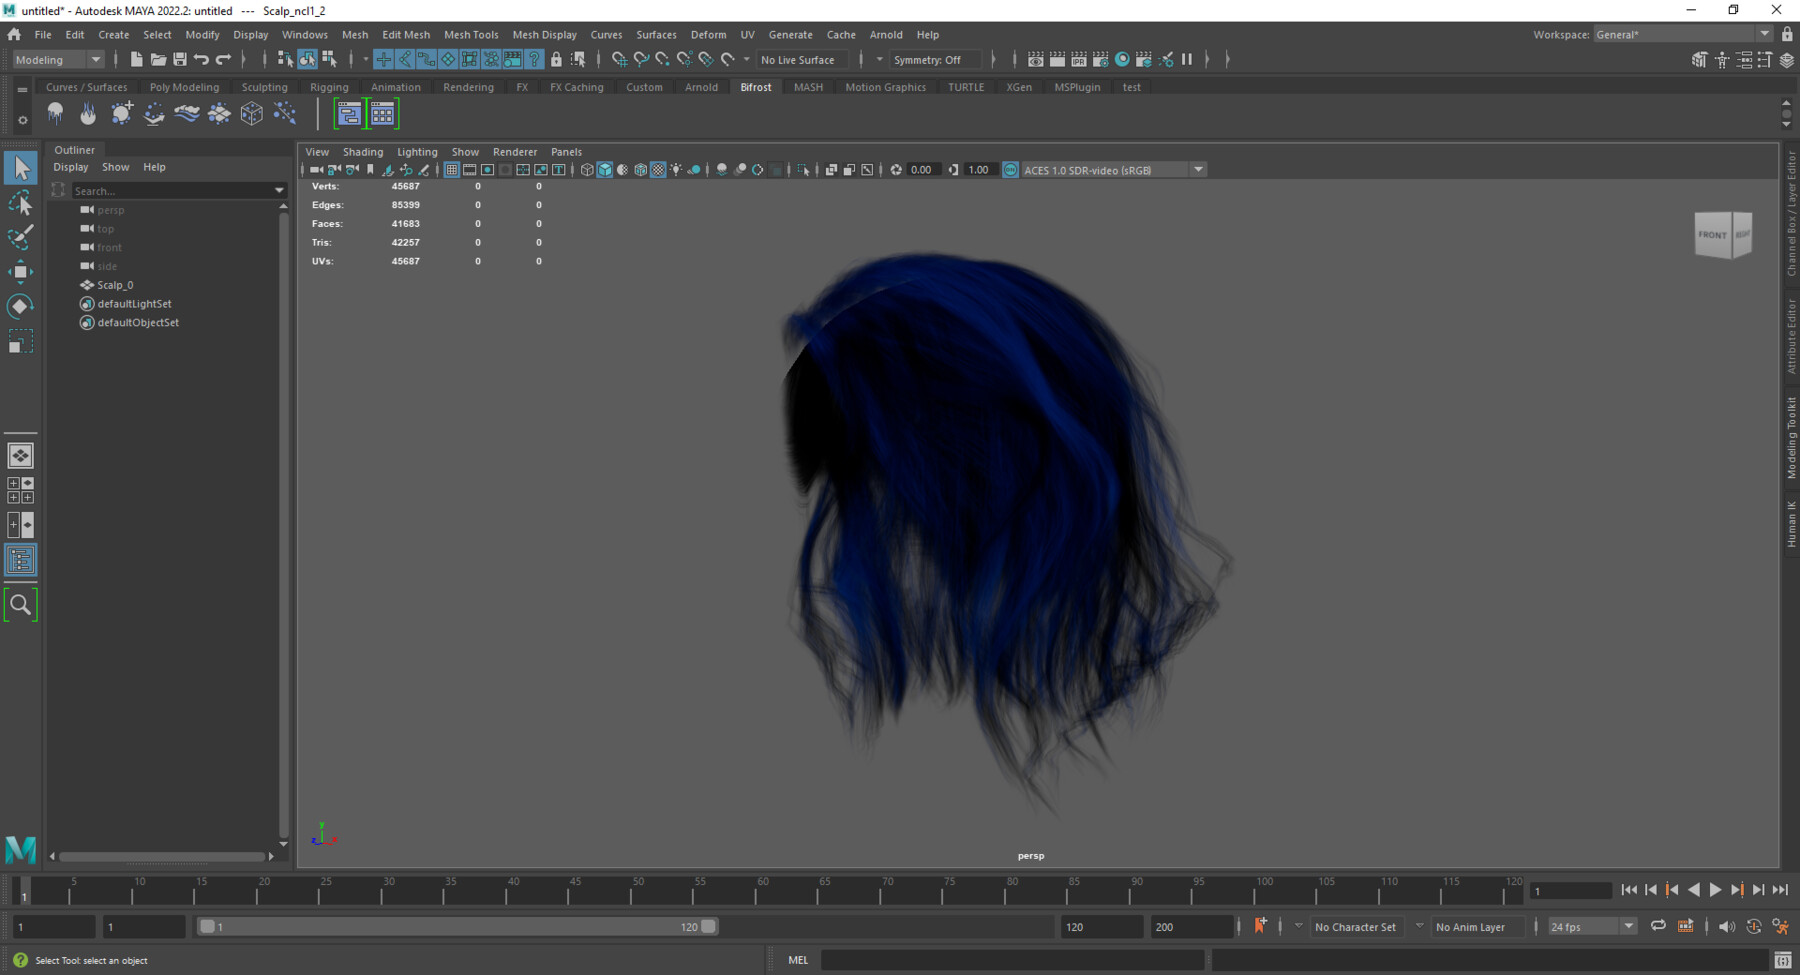
Task: Open the ACES color space dropdown
Action: pyautogui.click(x=1114, y=170)
